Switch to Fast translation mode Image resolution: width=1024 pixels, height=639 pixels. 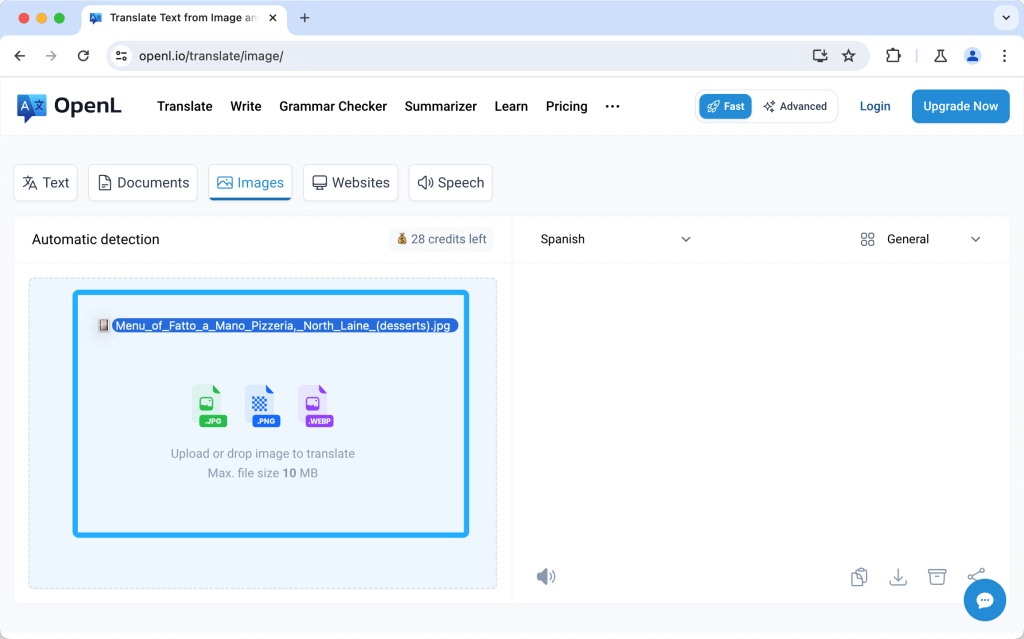tap(725, 106)
